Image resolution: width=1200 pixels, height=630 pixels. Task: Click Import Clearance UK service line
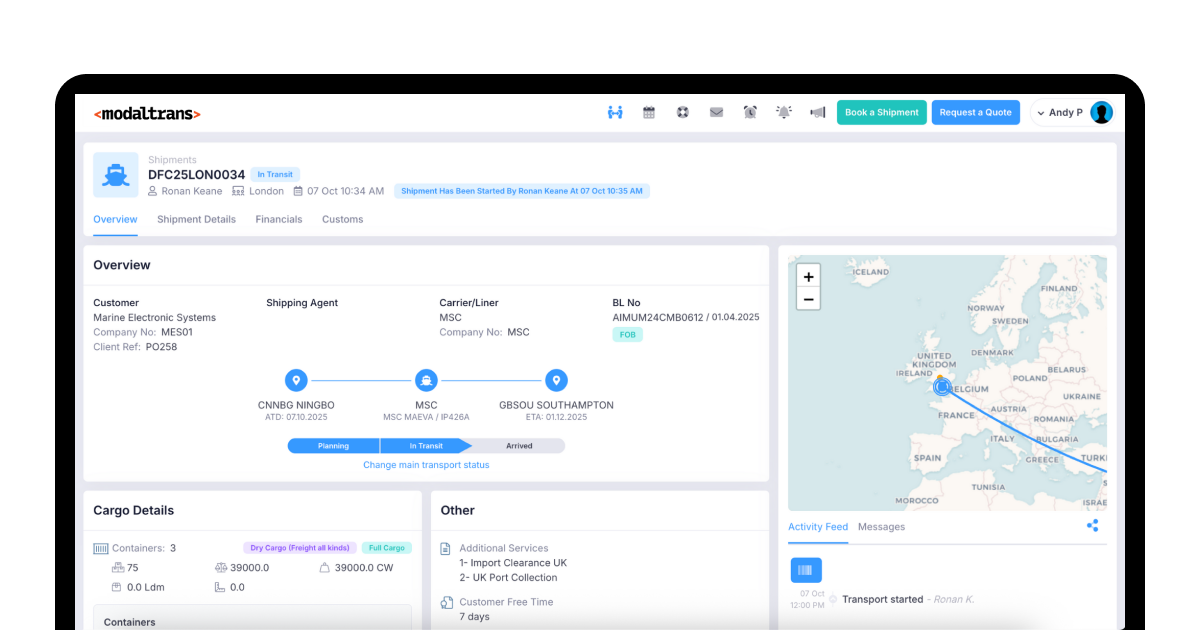coord(513,563)
